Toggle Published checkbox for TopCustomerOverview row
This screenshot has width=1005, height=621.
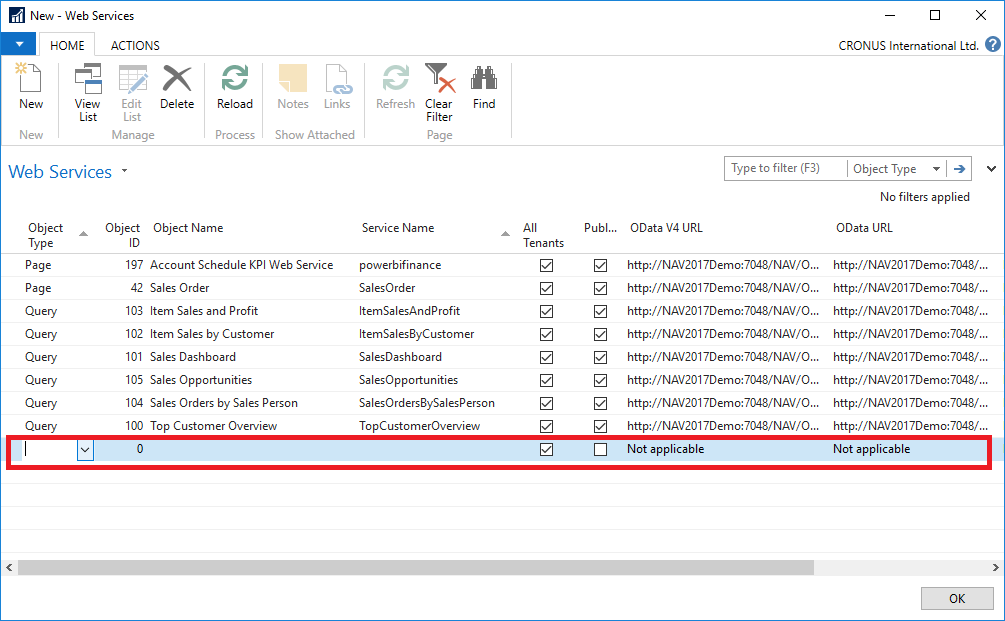(x=600, y=426)
